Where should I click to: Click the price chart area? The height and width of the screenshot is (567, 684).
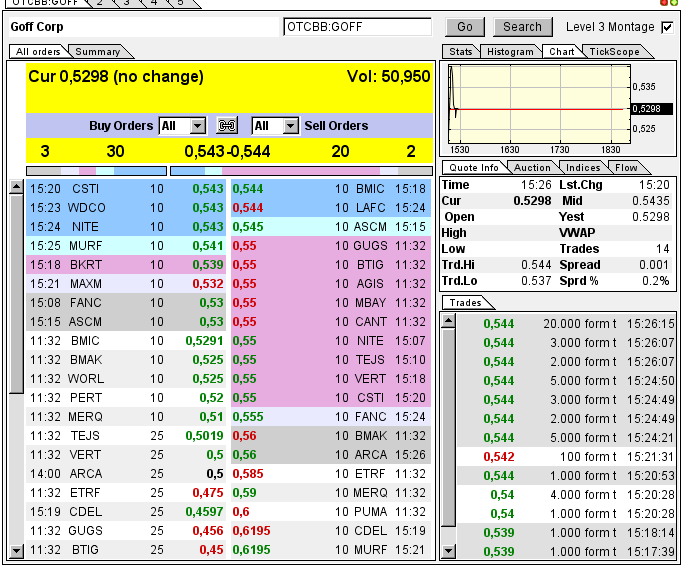tap(539, 104)
